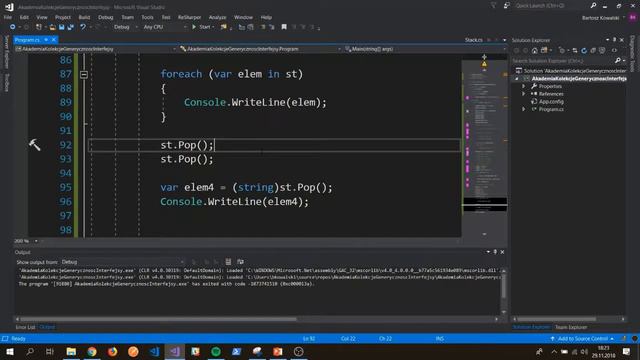This screenshot has height=360, width=640.
Task: Click Add to Source Control in status bar
Action: click(582, 338)
